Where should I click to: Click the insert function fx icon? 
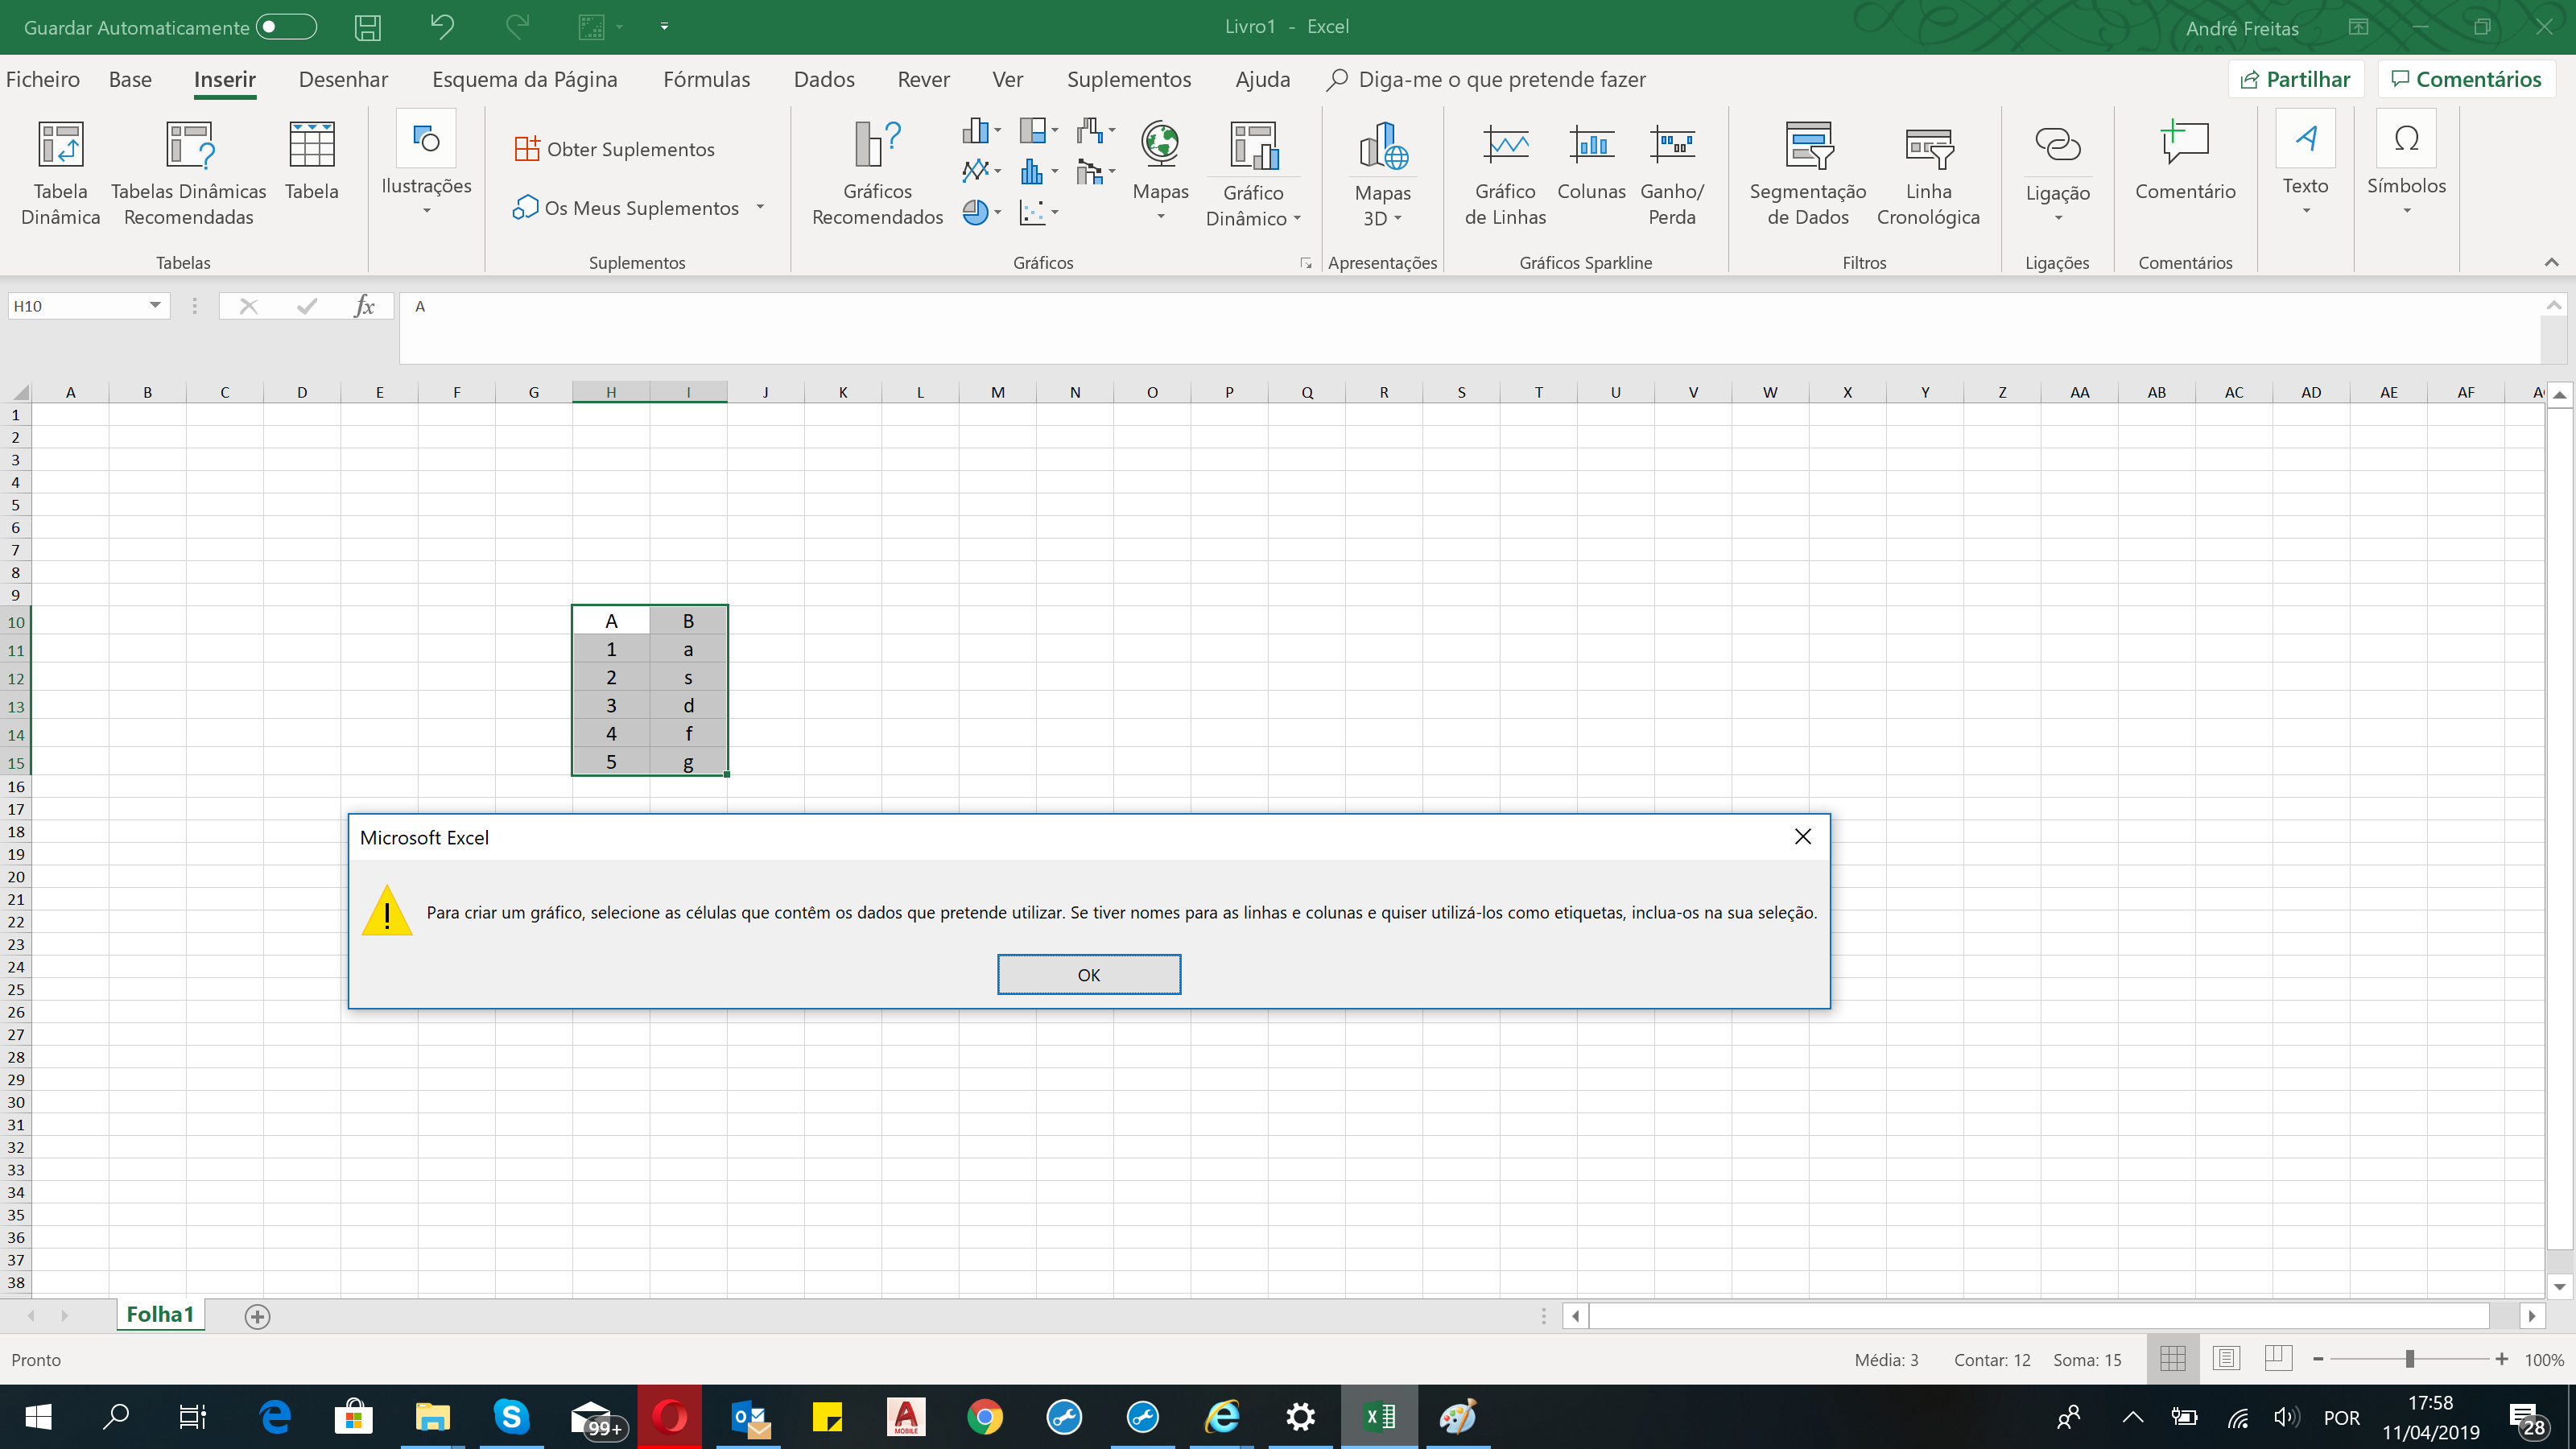(x=364, y=306)
